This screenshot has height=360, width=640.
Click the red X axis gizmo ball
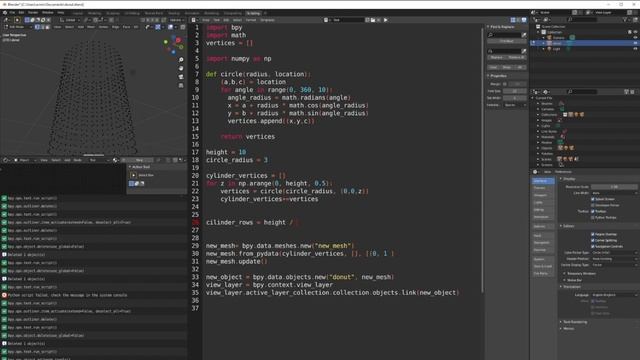[178, 40]
